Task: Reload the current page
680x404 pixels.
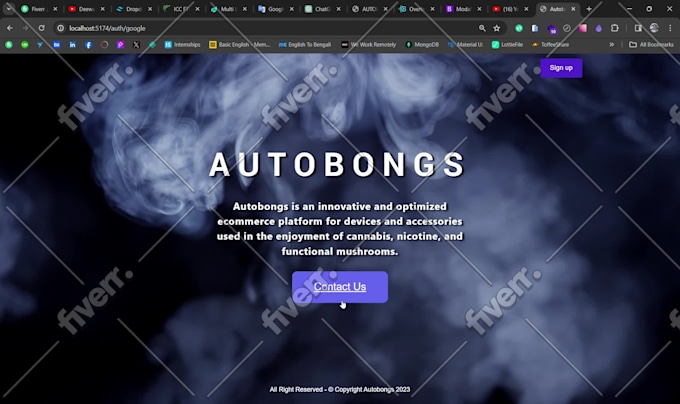Action: coord(42,28)
